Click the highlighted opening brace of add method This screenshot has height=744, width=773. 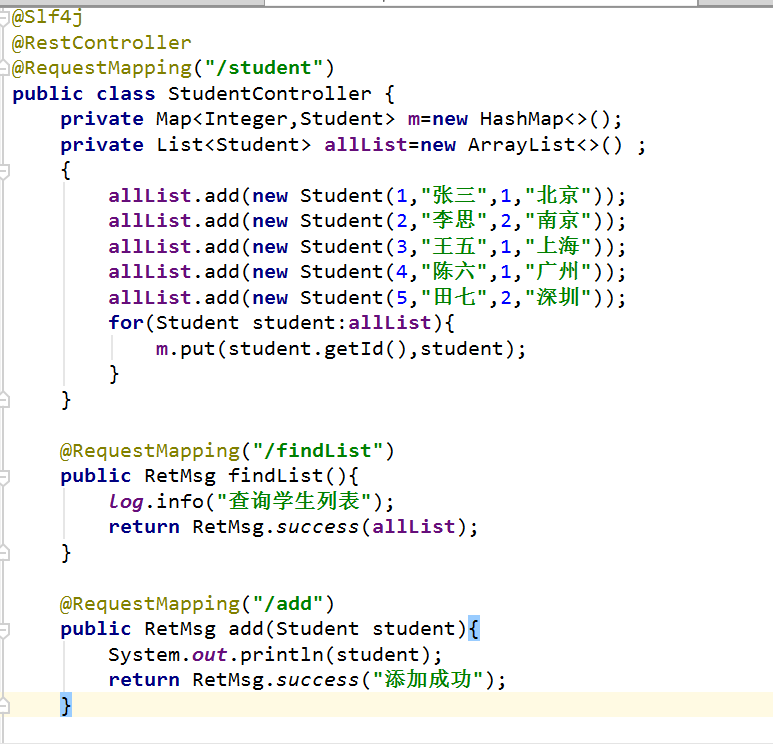pos(474,629)
